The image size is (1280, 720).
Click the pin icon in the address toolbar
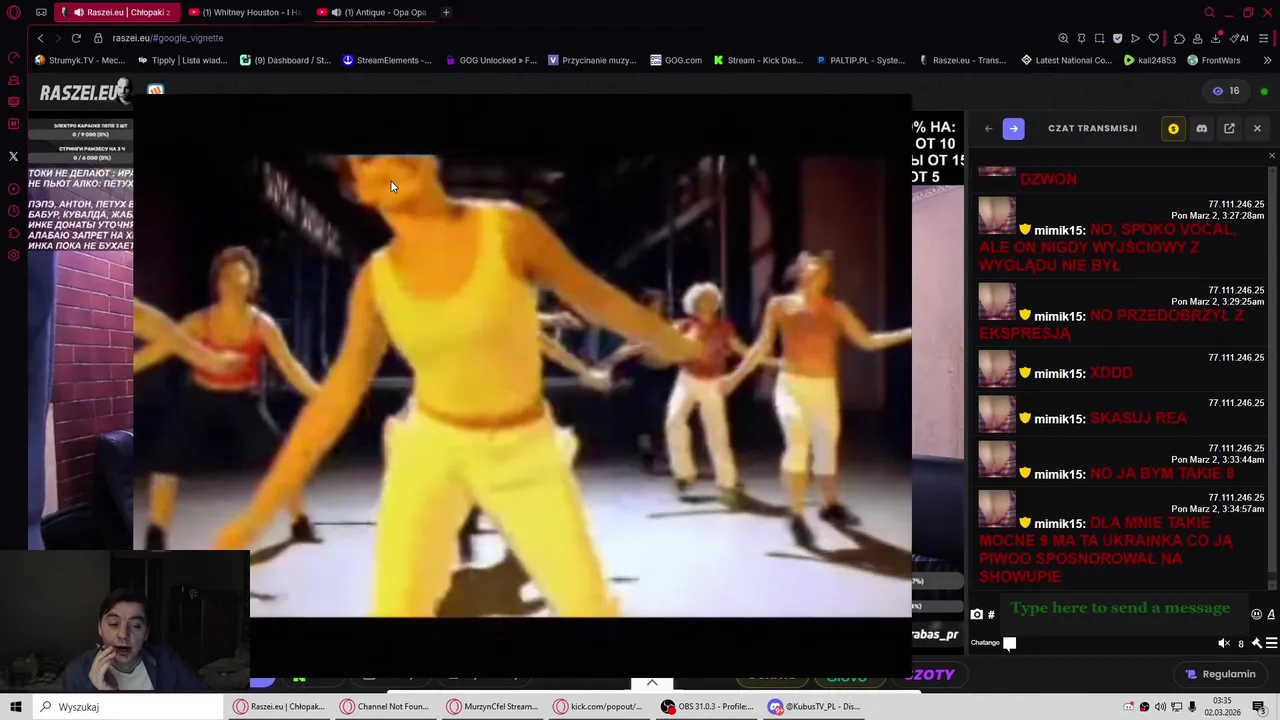[1081, 38]
